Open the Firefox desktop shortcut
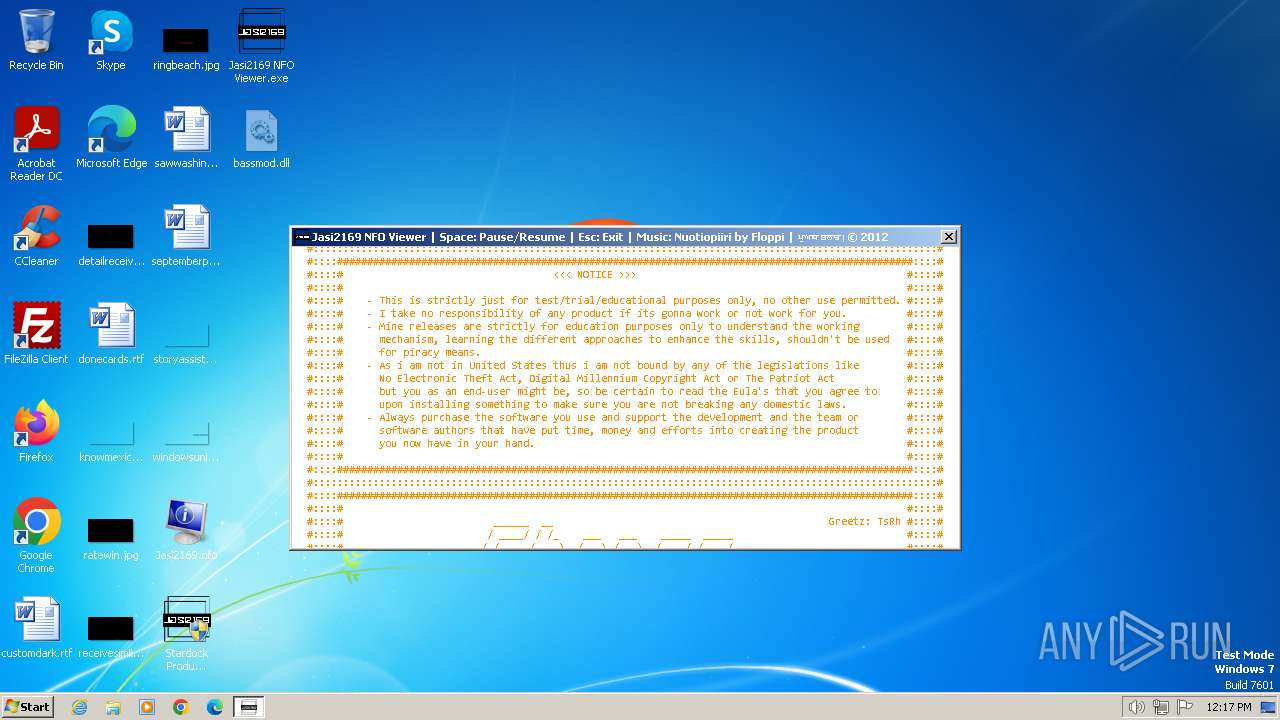This screenshot has height=720, width=1280. pyautogui.click(x=36, y=432)
